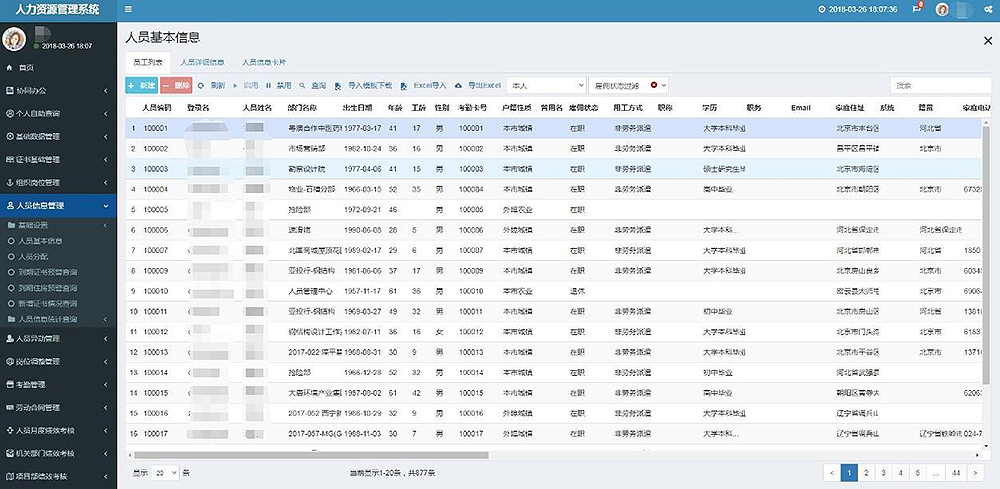The height and width of the screenshot is (489, 1000).
Task: Click the icon beside 基础数据管理
Action: tap(9, 136)
